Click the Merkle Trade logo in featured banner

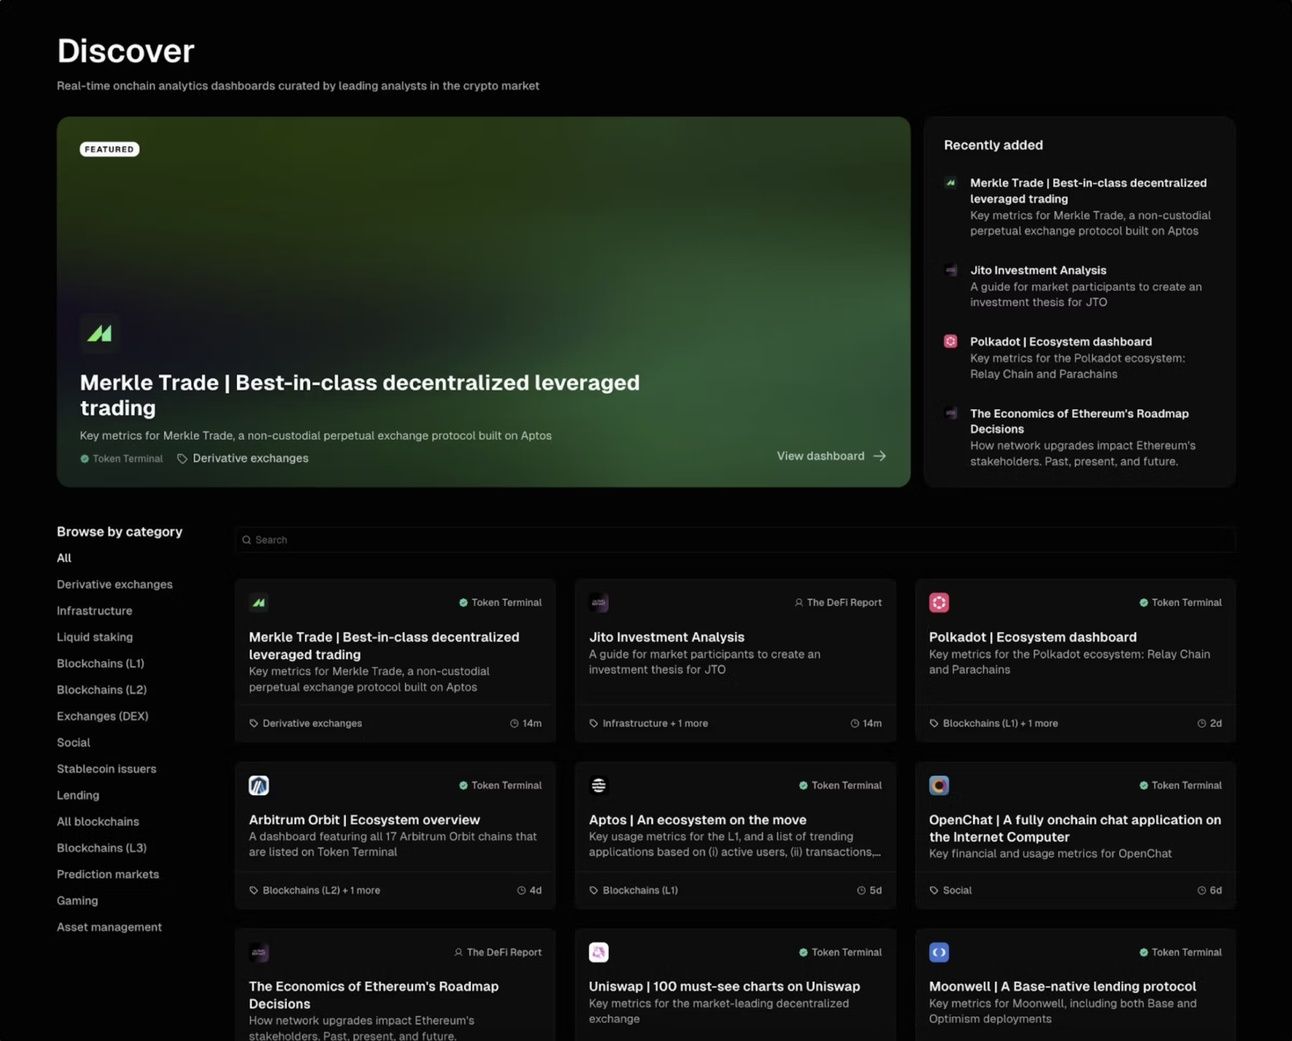click(100, 333)
